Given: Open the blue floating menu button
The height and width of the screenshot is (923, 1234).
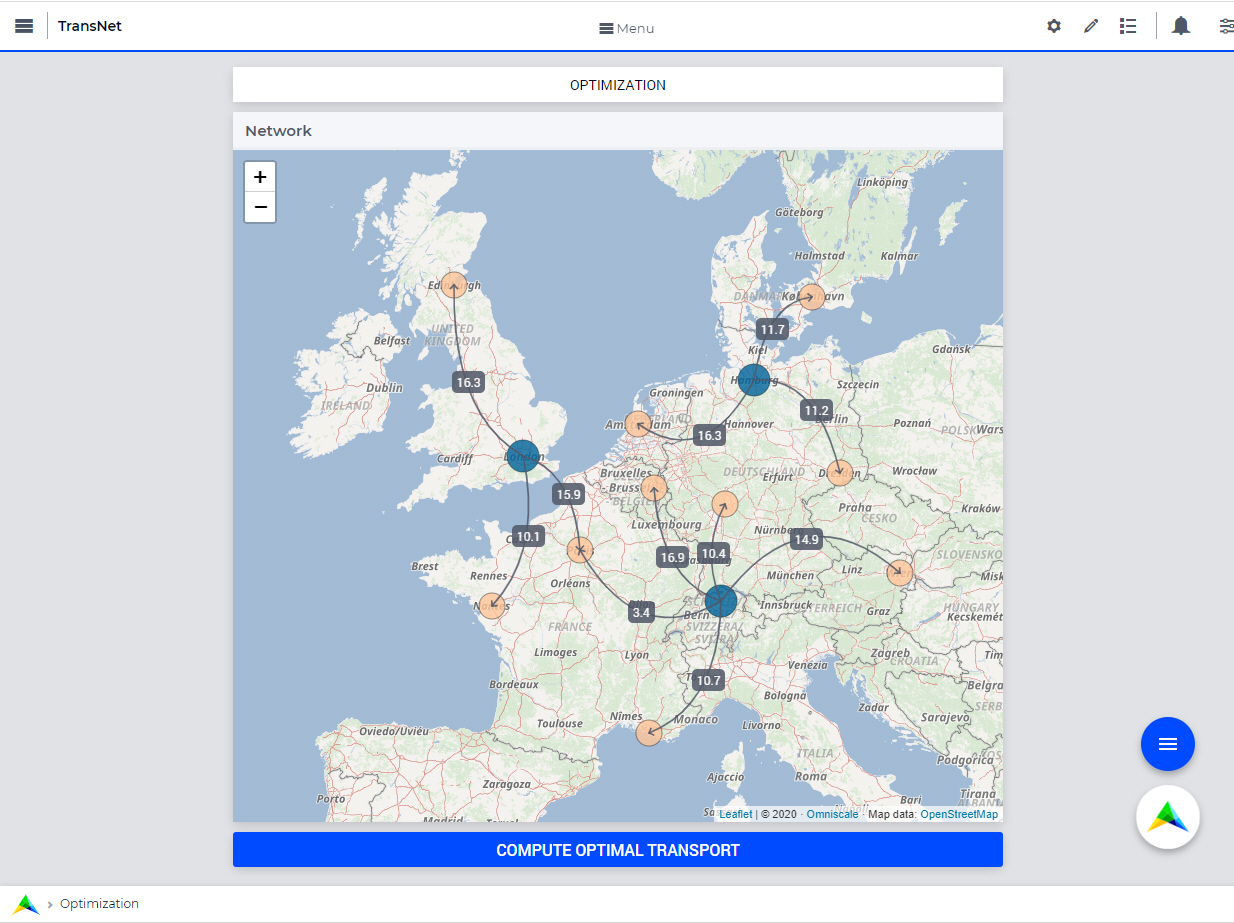Looking at the screenshot, I should (1168, 744).
